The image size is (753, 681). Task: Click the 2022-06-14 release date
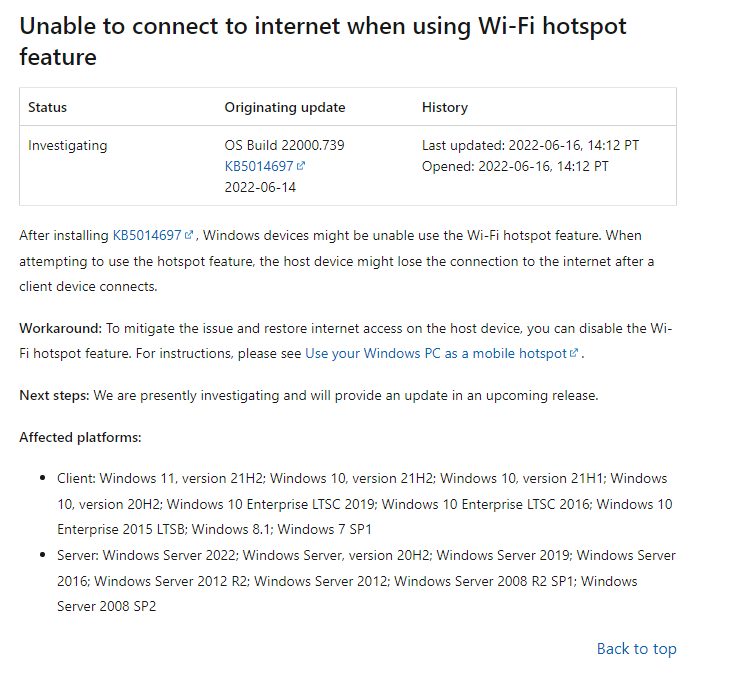[x=260, y=187]
